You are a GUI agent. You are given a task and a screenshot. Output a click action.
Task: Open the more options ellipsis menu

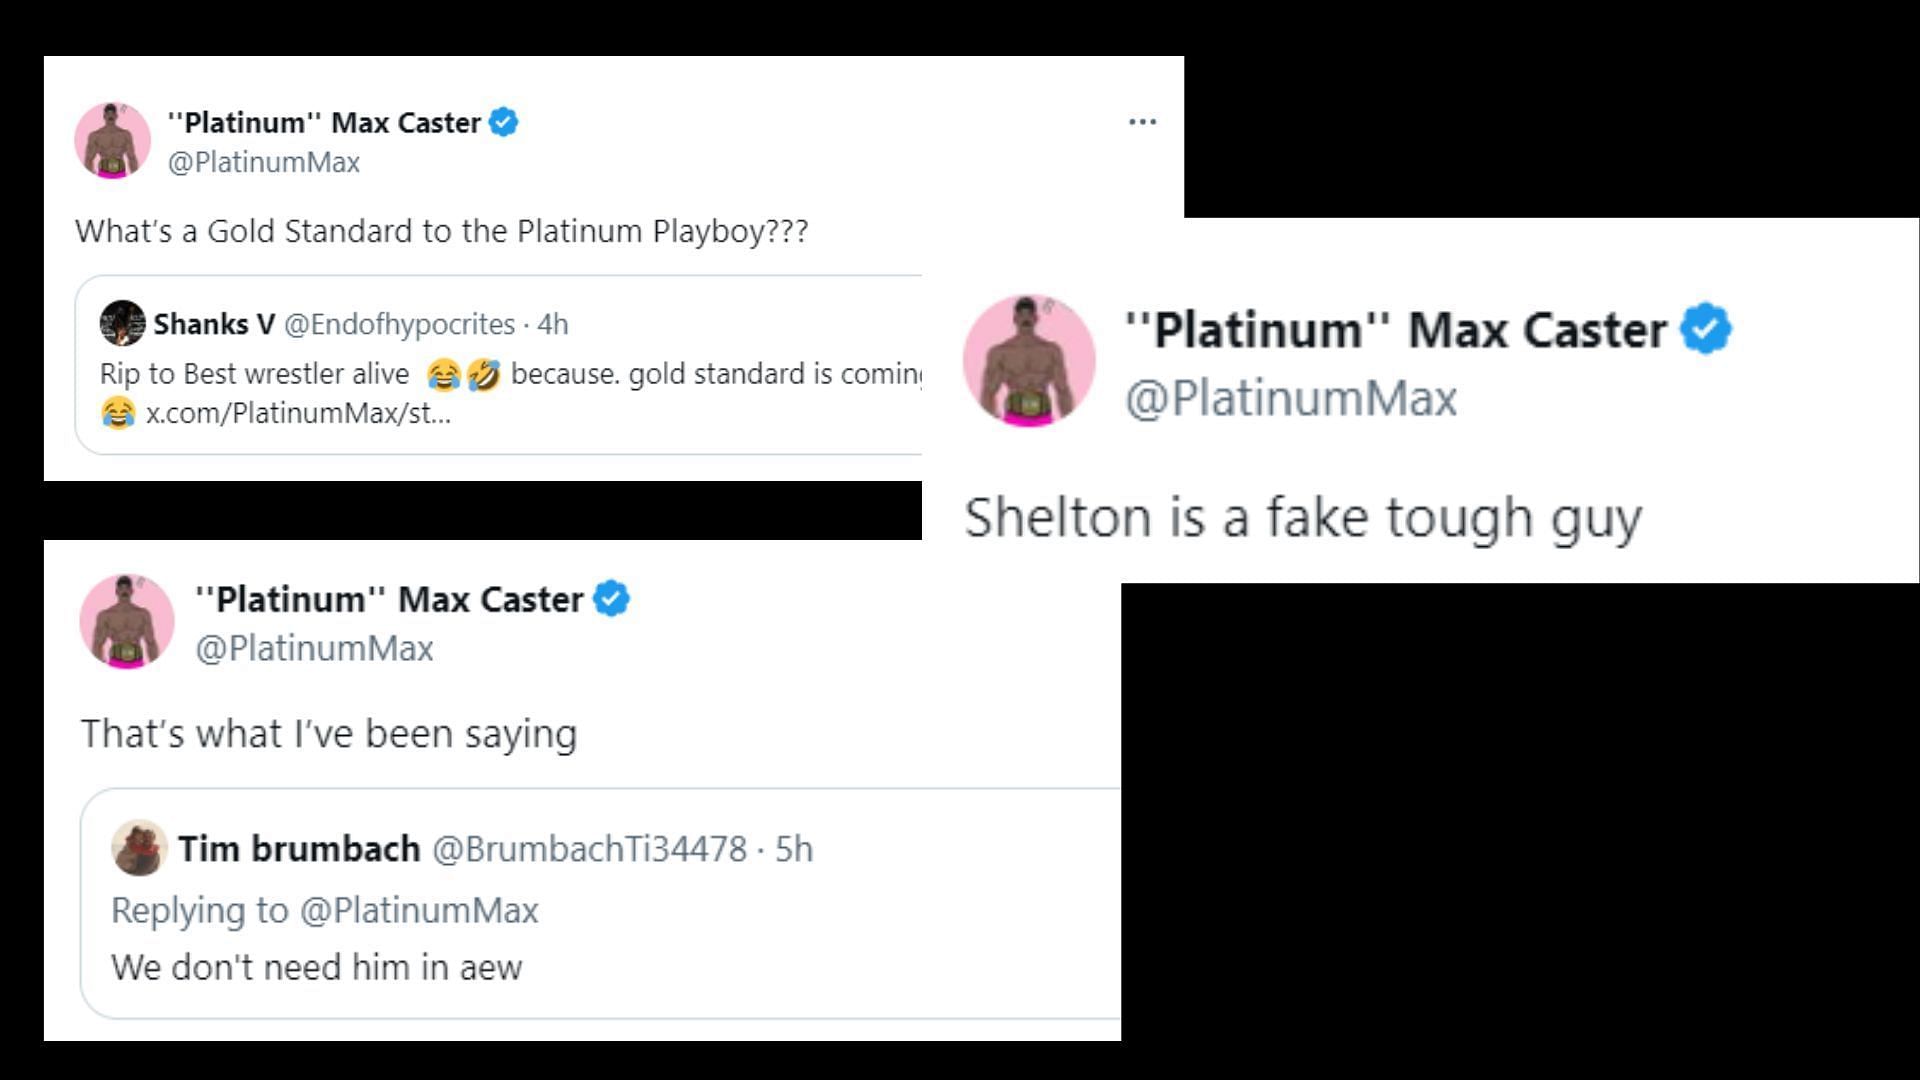point(1142,122)
